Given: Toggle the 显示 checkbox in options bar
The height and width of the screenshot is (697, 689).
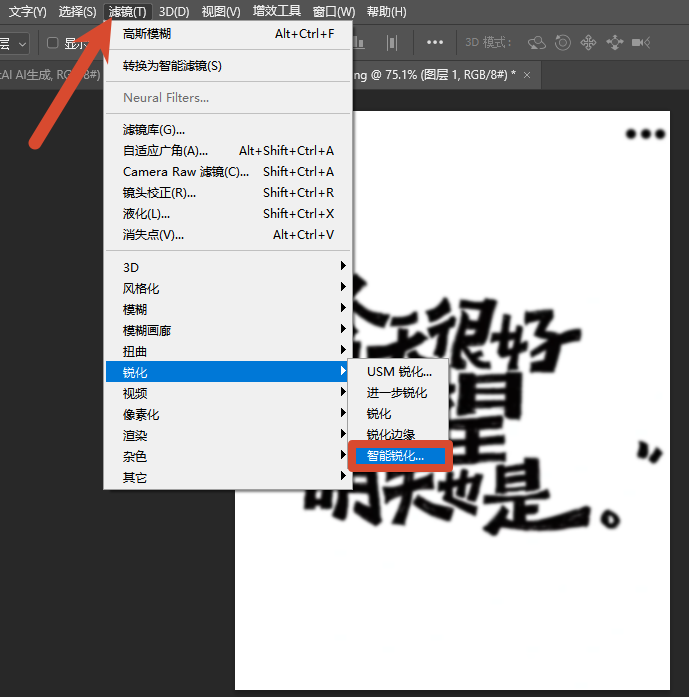Looking at the screenshot, I should 53,43.
